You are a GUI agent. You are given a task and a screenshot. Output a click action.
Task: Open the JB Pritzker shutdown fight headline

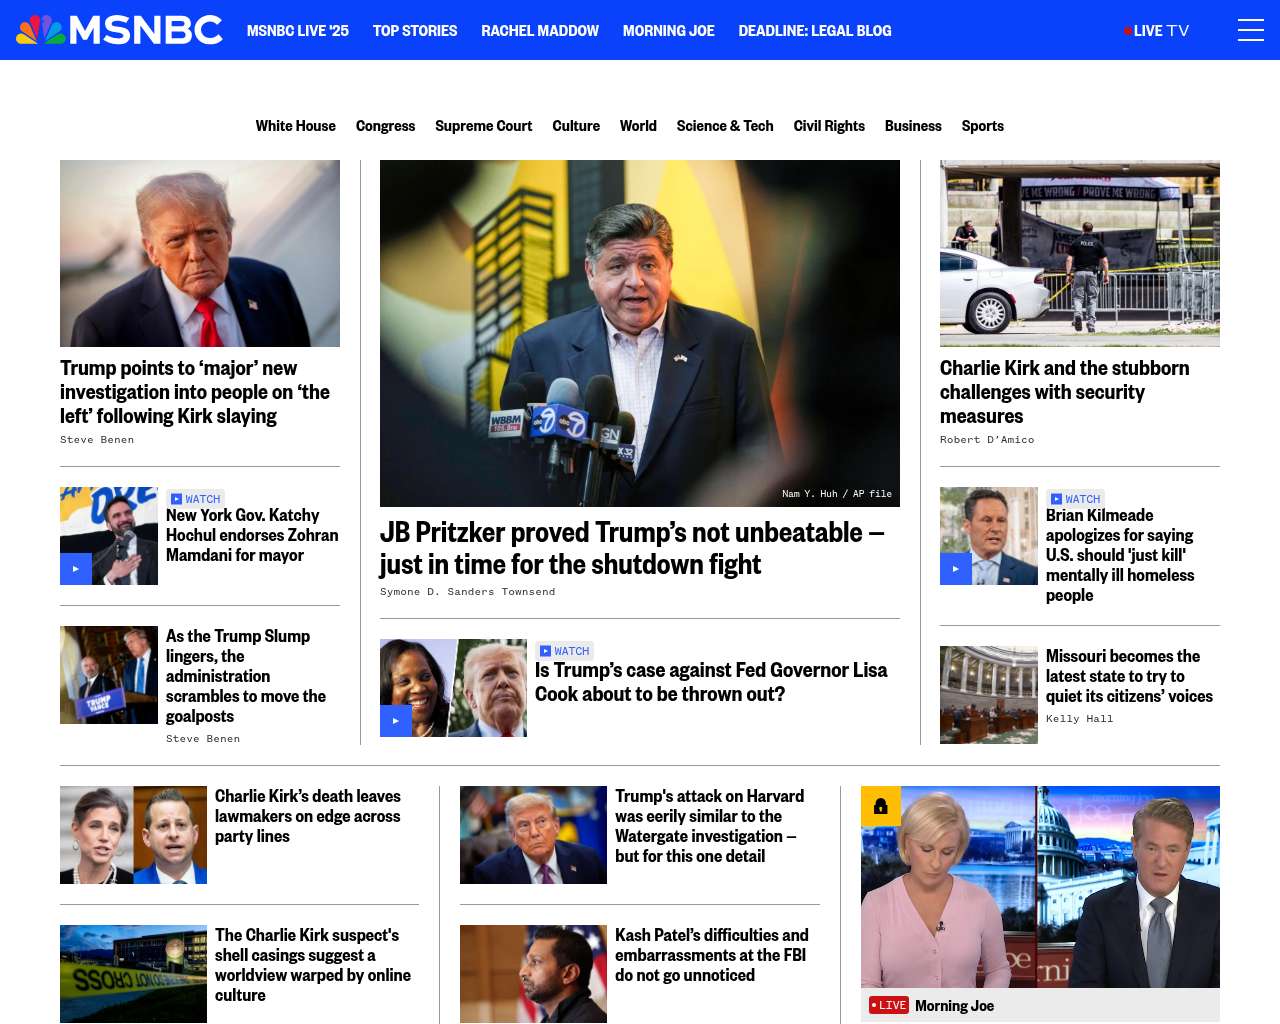point(632,548)
